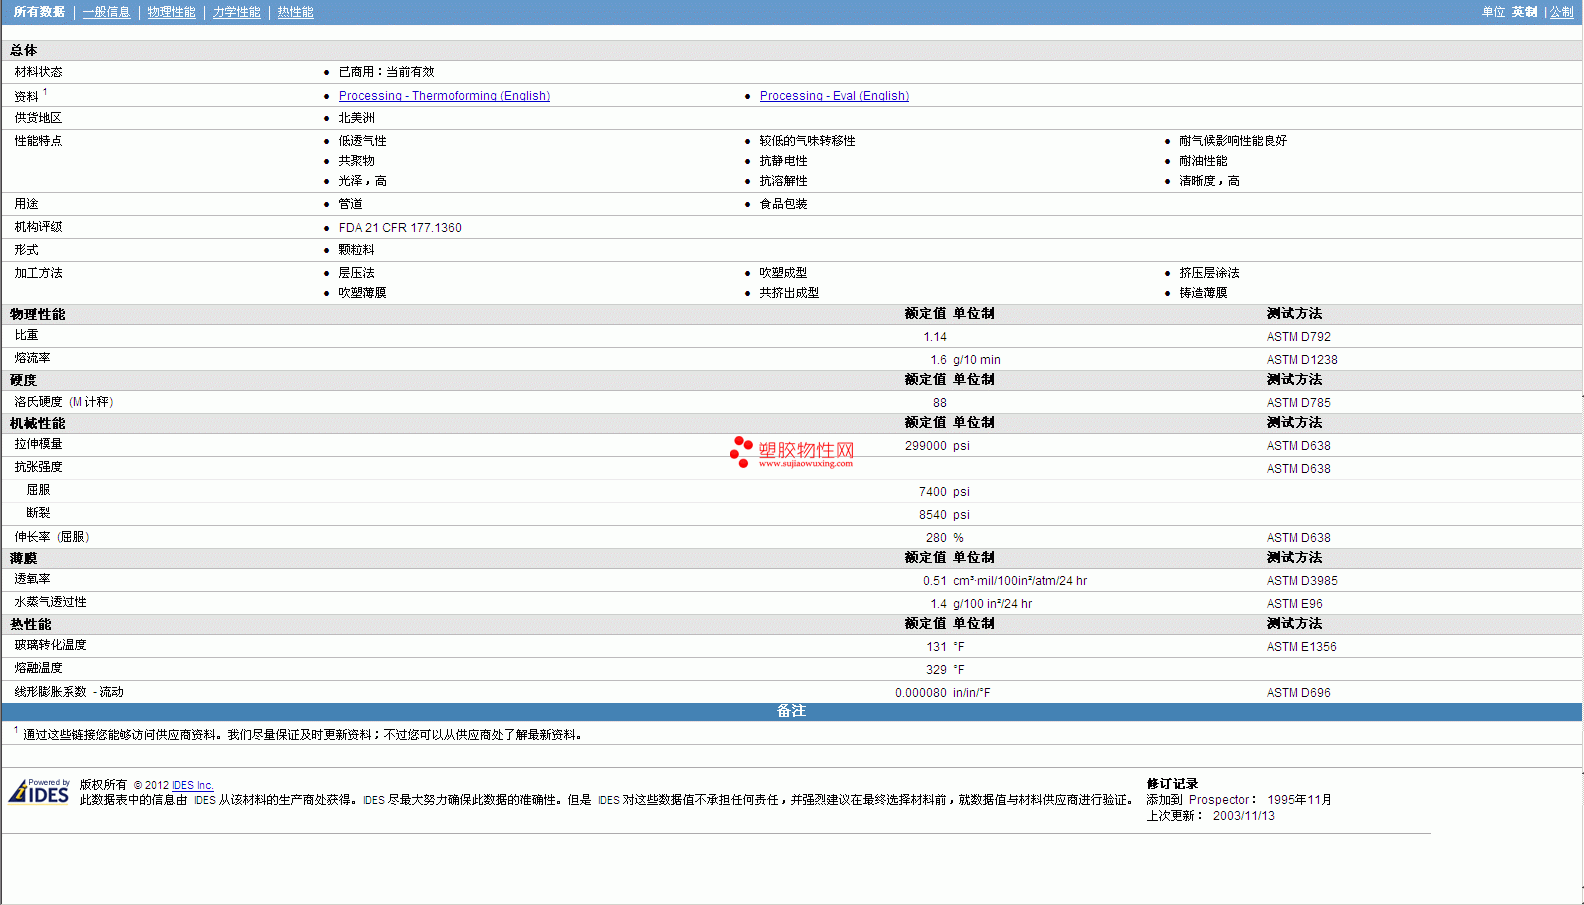Click the IDES Inc. copyright link

tap(193, 785)
